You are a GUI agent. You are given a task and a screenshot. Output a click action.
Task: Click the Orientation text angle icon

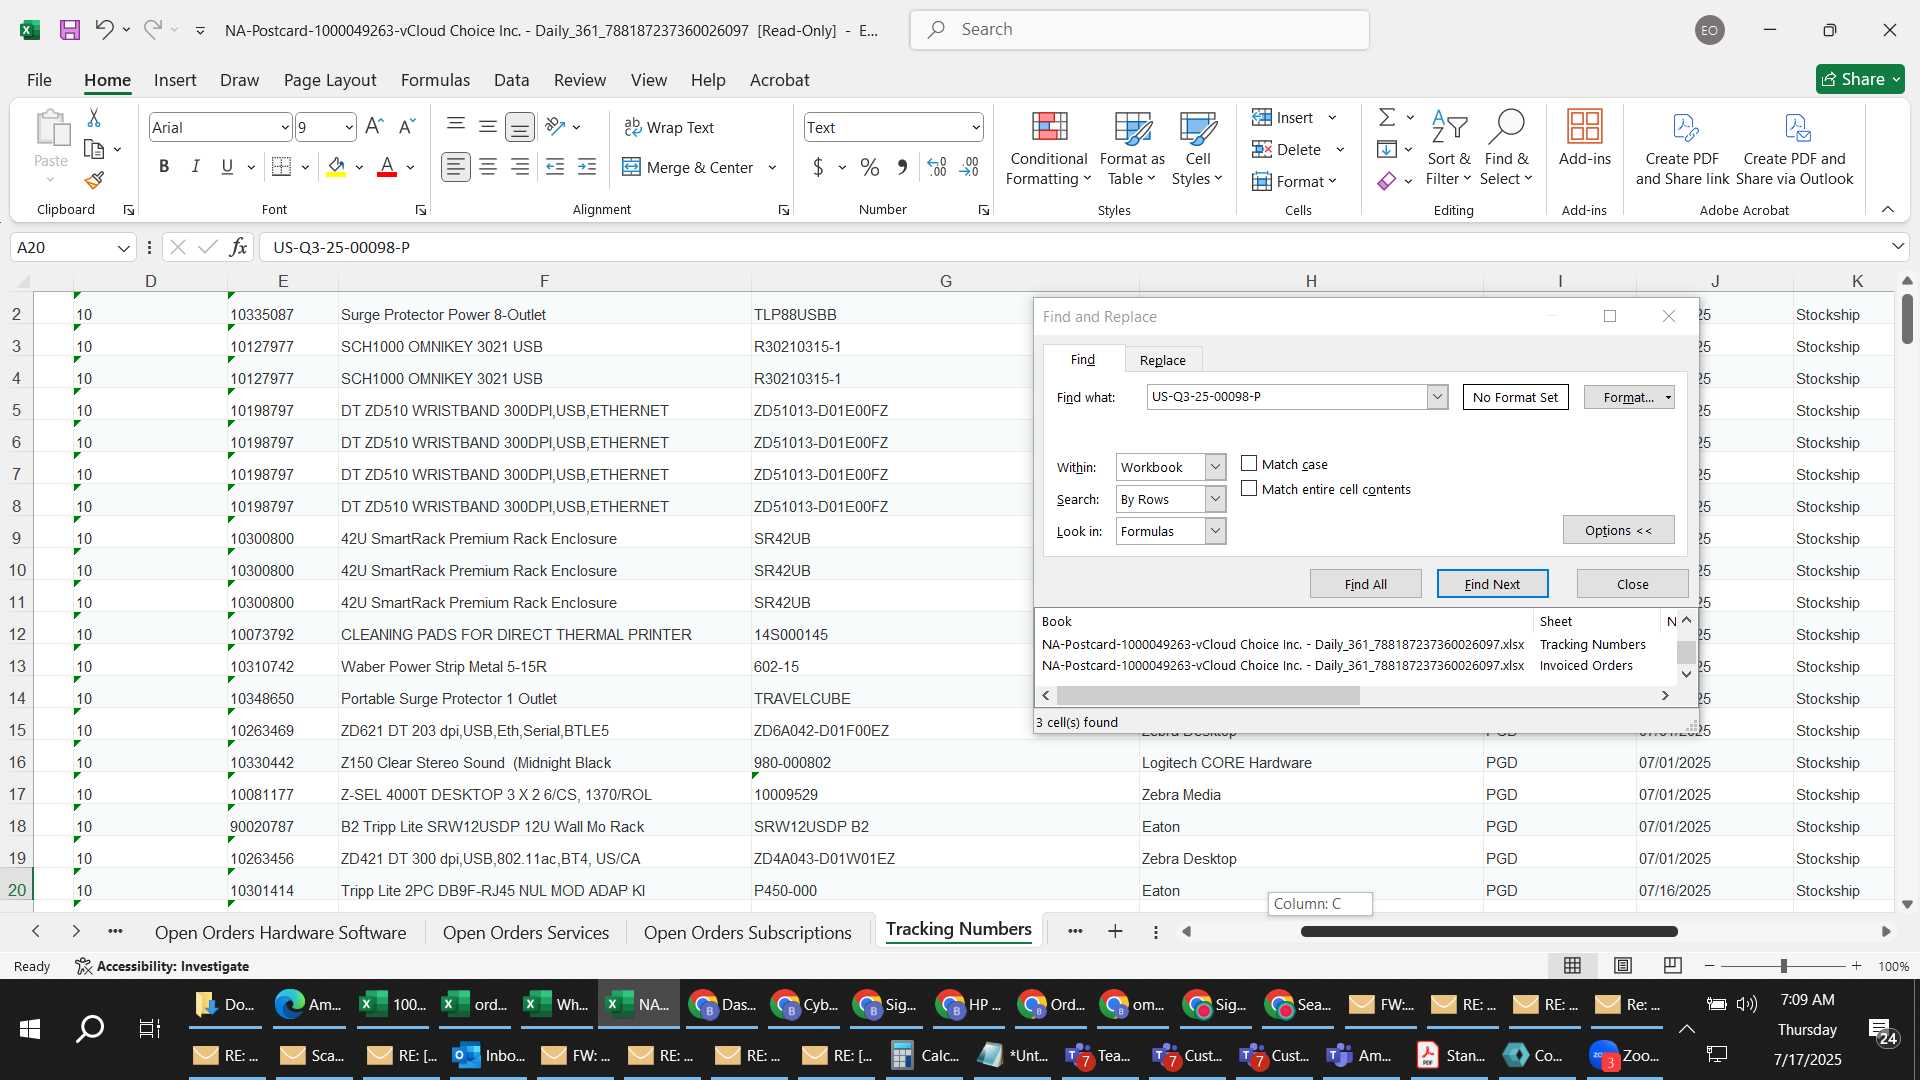[x=556, y=127]
